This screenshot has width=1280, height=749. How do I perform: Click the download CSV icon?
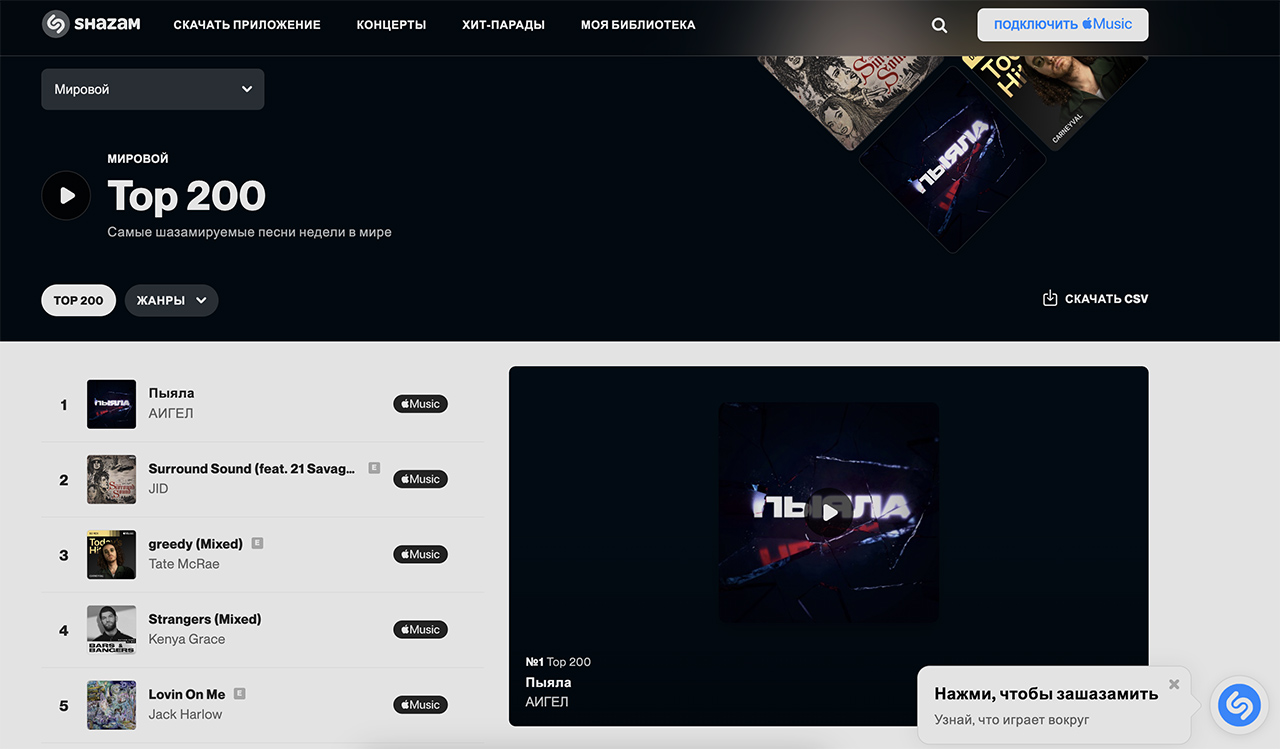pos(1050,298)
